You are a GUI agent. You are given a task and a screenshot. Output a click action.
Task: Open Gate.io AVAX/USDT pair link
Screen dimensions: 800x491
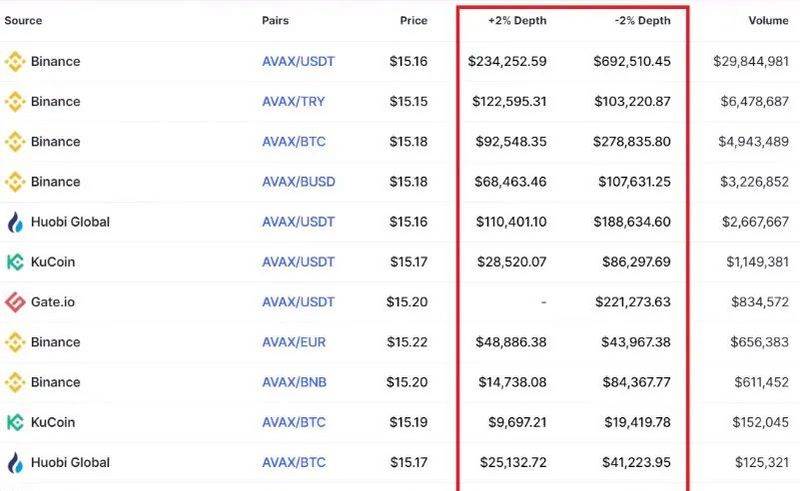pos(298,302)
